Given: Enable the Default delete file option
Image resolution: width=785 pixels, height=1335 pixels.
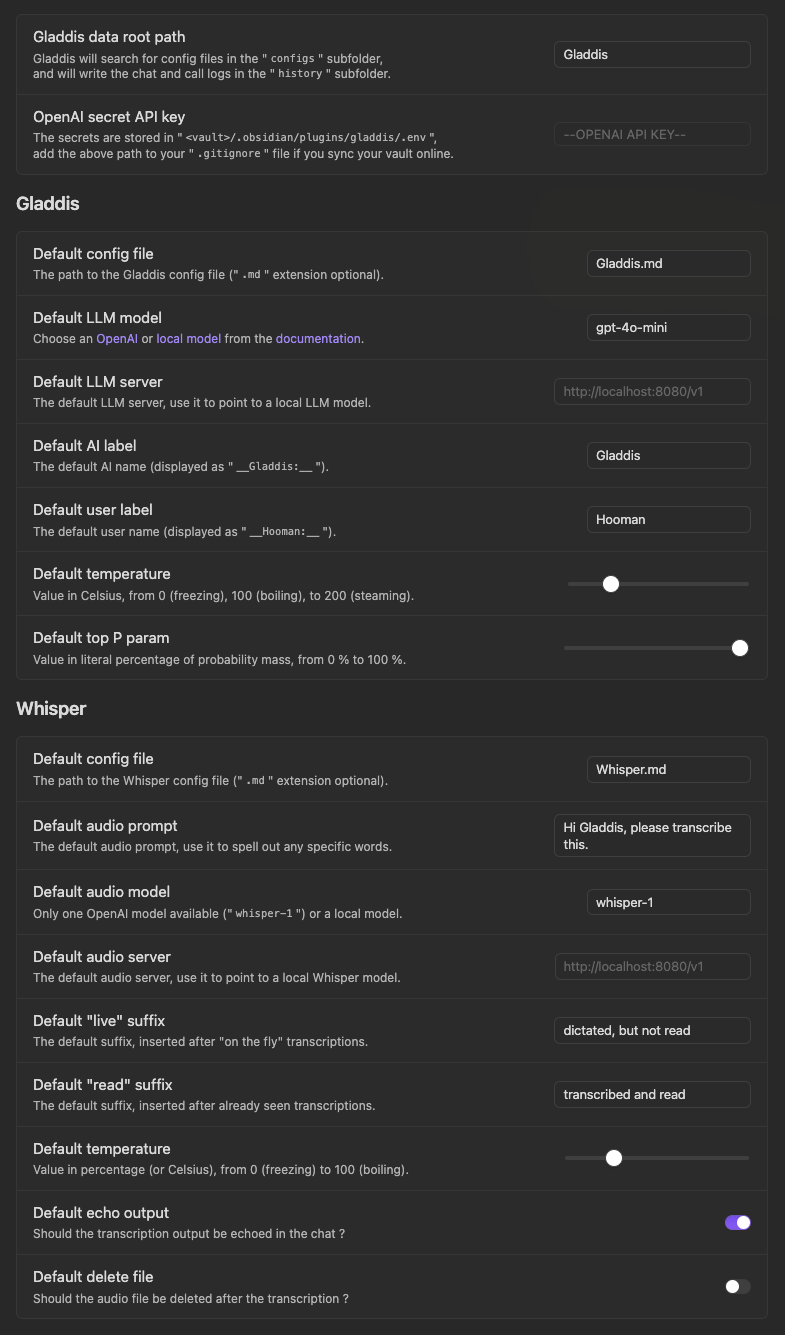Looking at the screenshot, I should pos(737,1286).
